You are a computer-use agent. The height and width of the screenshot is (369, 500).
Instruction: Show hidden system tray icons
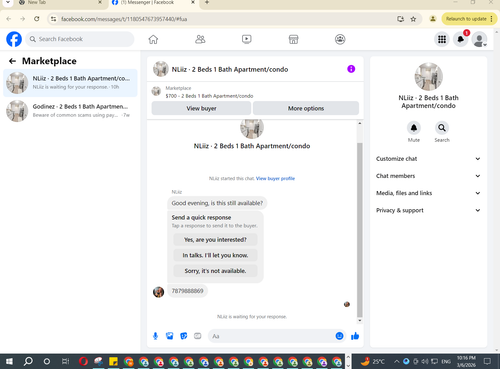[397, 361]
